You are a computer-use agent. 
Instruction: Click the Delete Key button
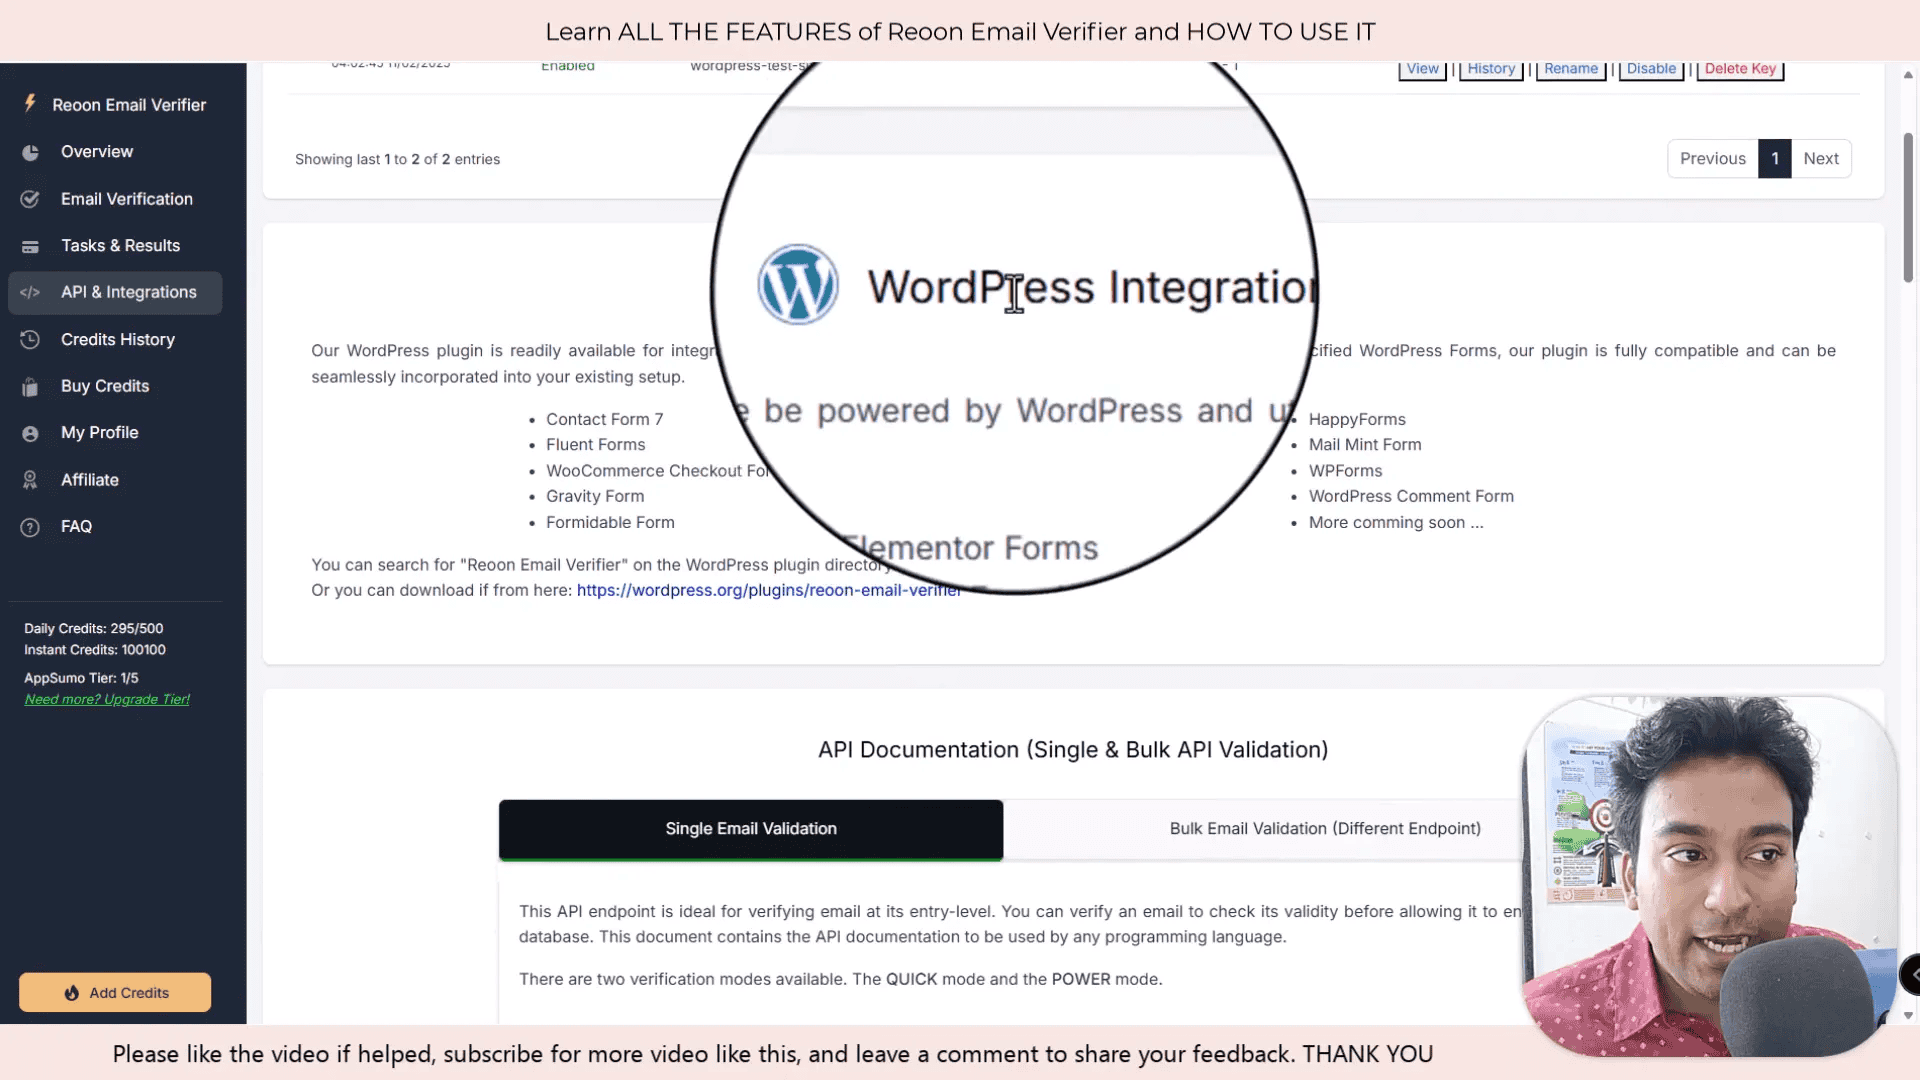[x=1740, y=69]
